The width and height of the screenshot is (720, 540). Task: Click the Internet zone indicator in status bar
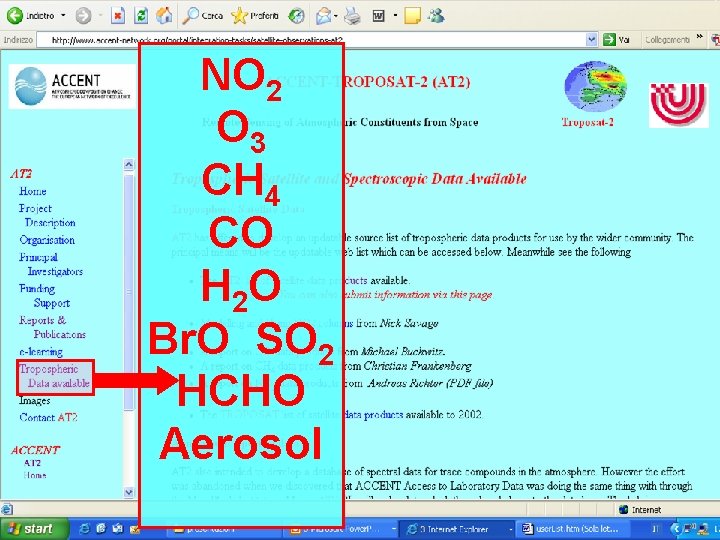640,510
